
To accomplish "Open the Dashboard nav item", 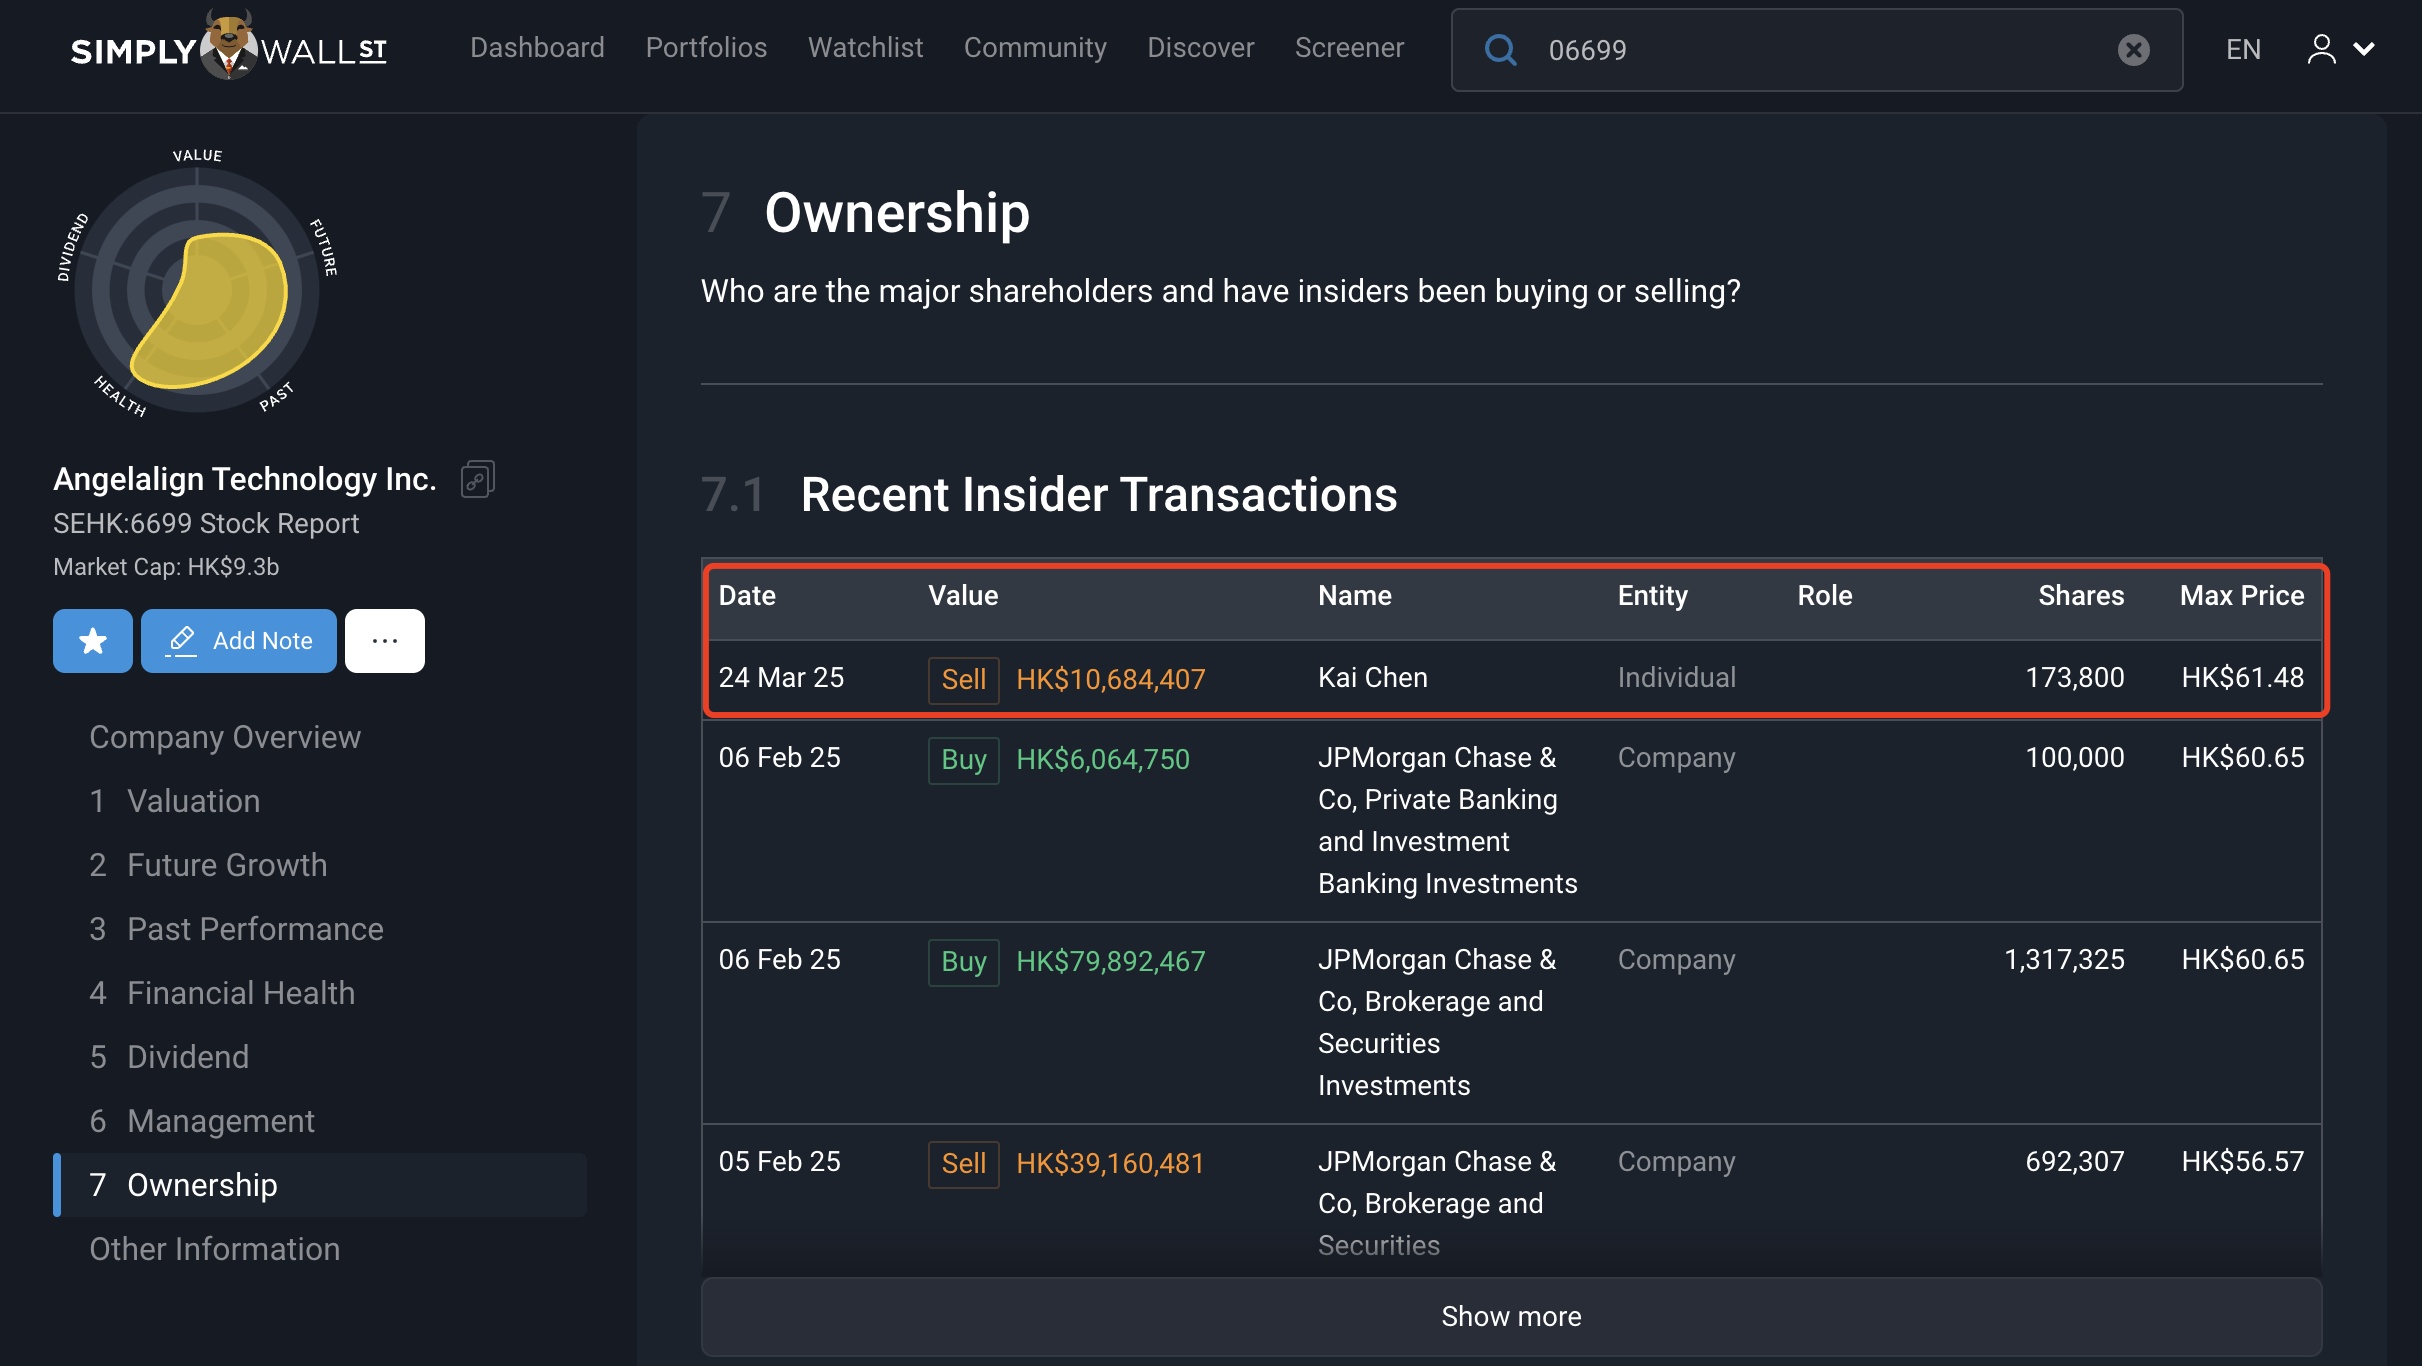I will point(537,48).
